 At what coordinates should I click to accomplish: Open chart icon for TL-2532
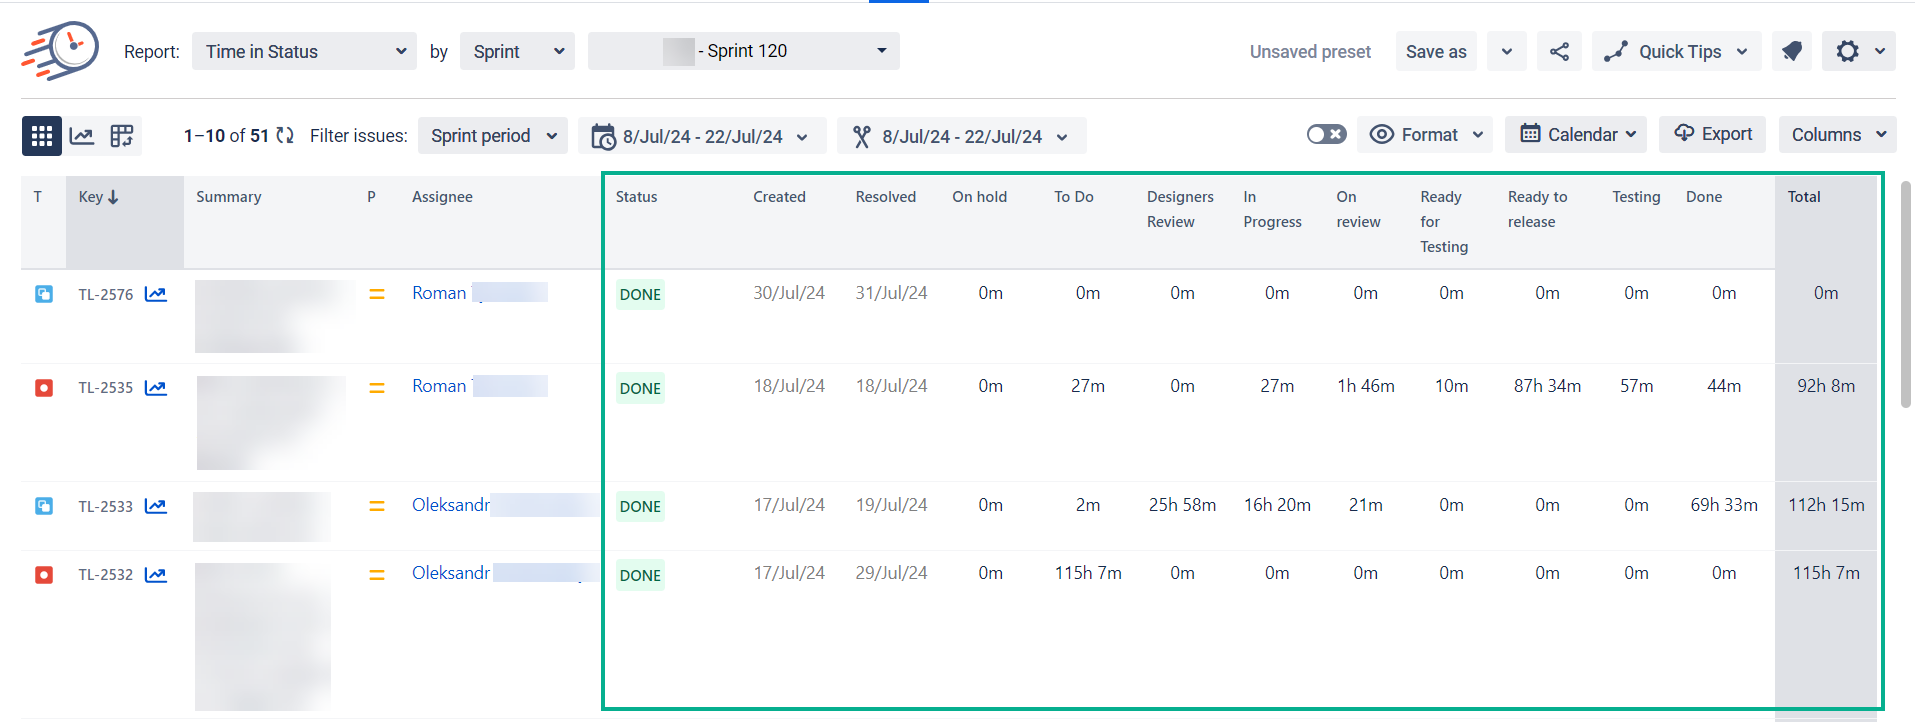pyautogui.click(x=156, y=575)
